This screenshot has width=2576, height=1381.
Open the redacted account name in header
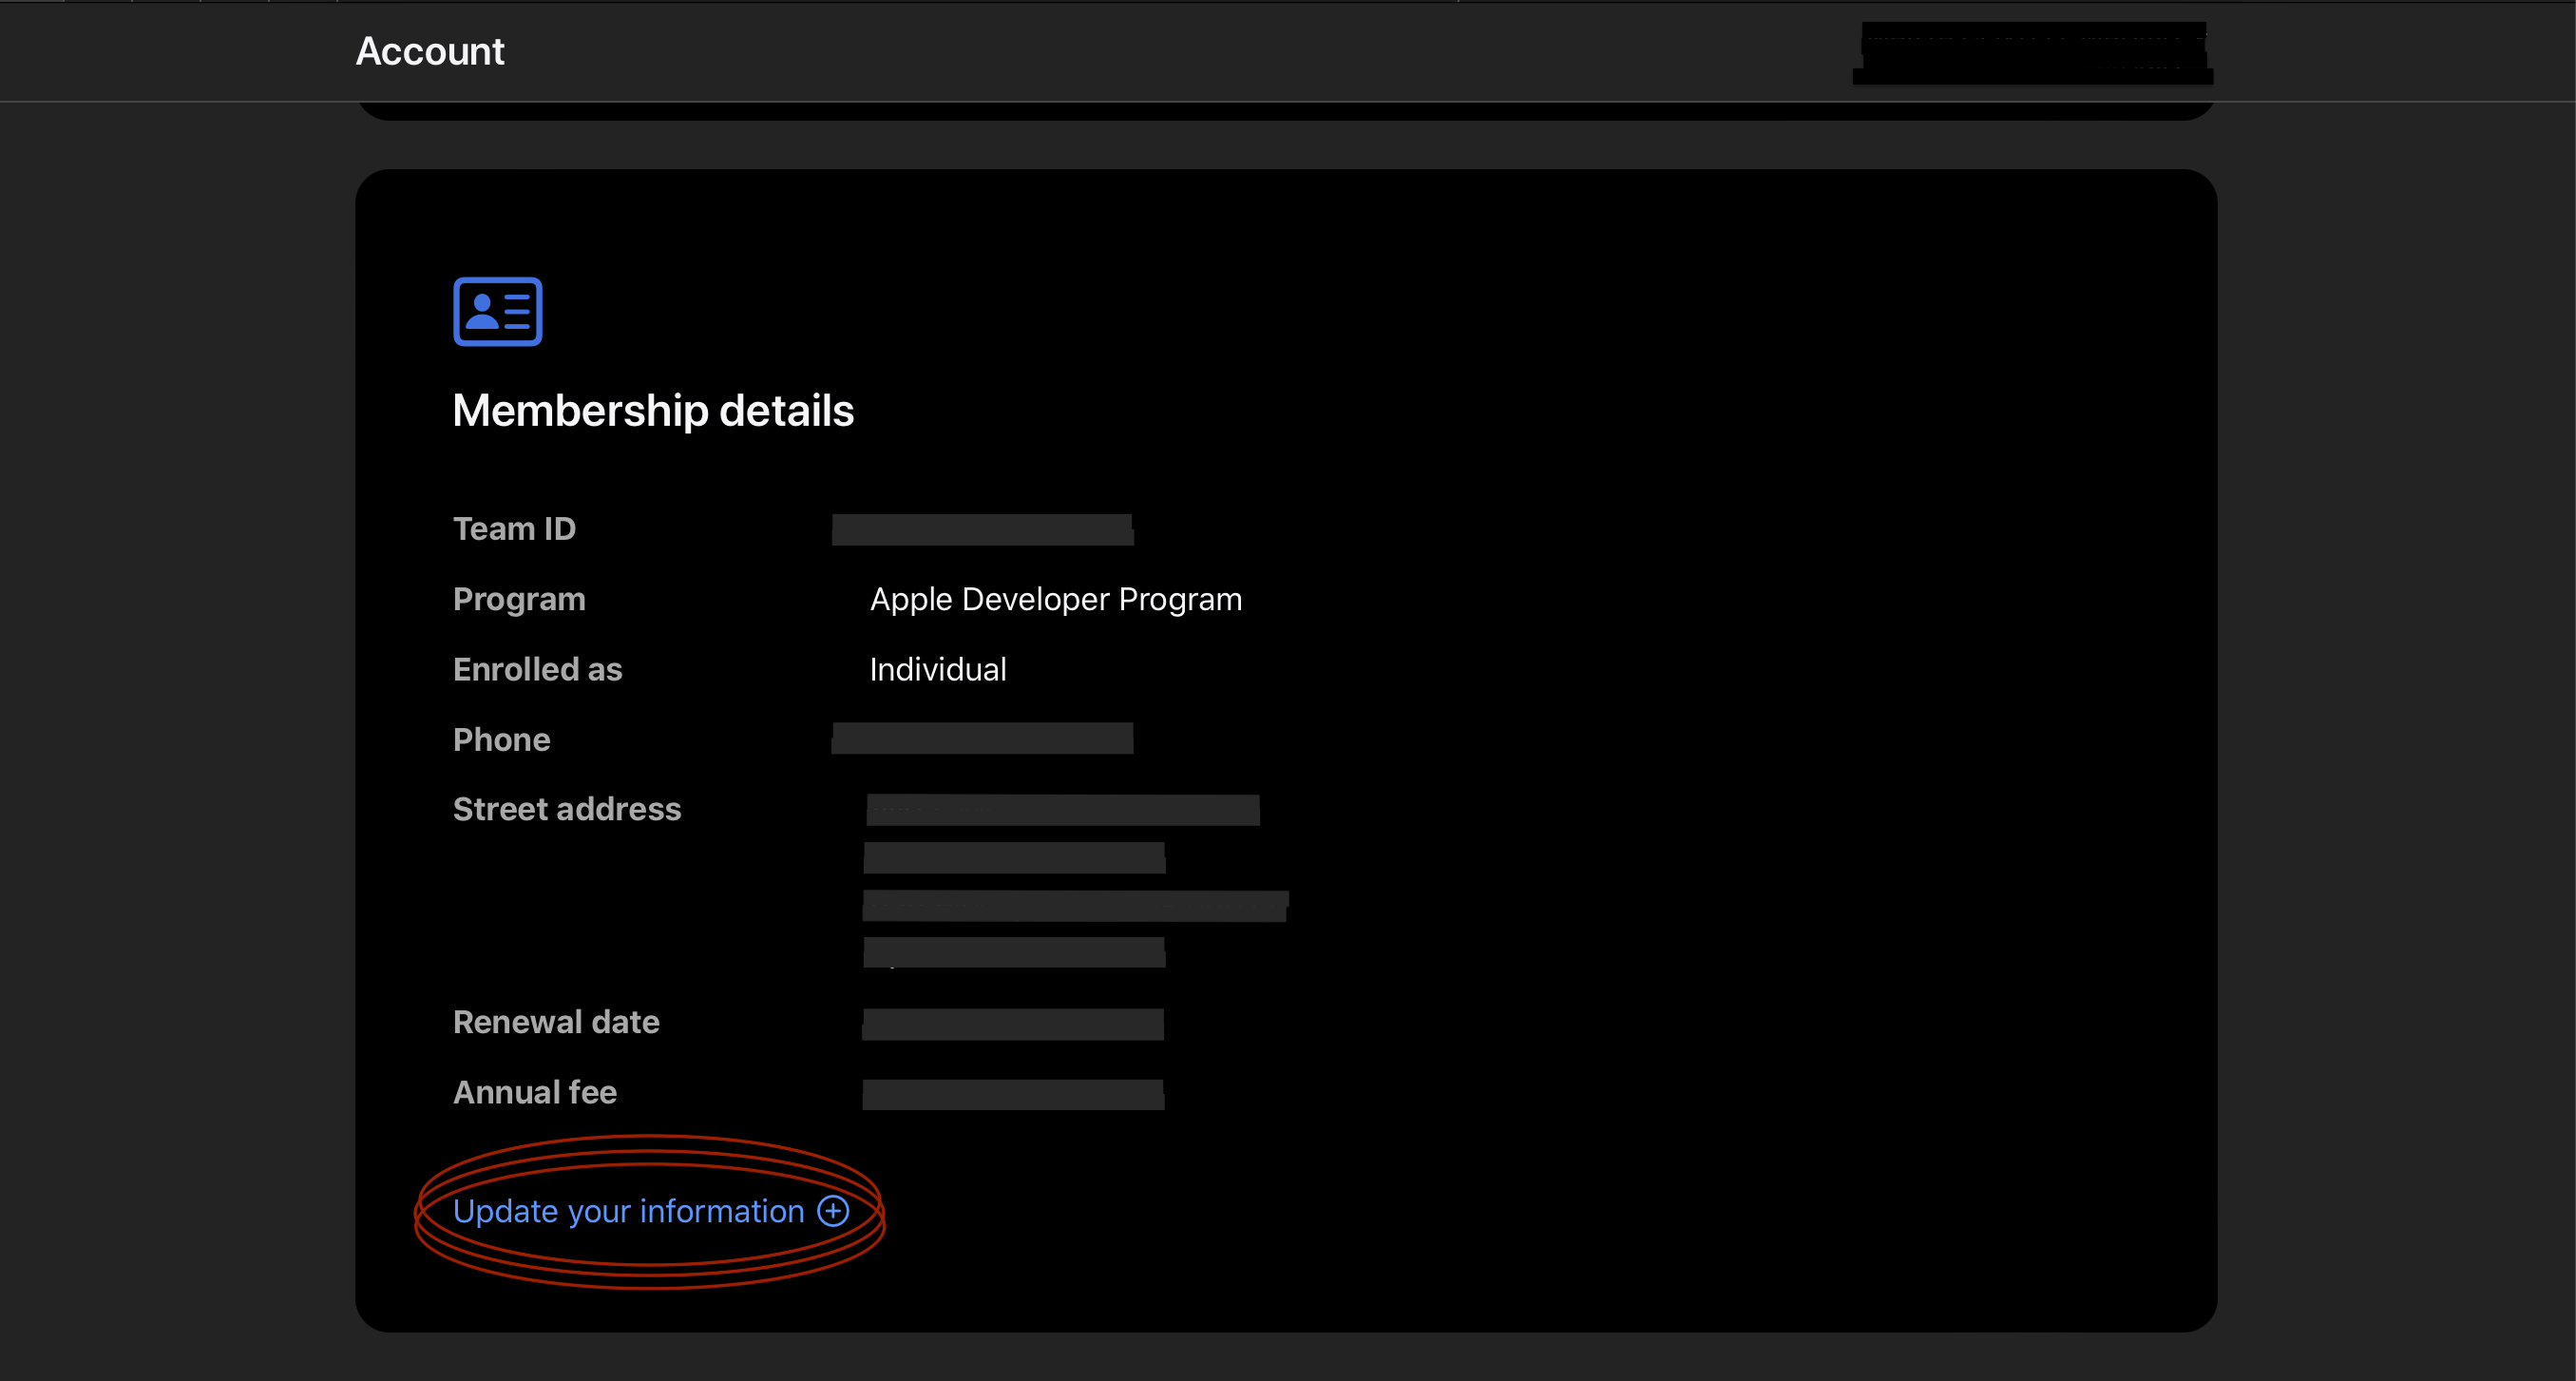click(2032, 52)
